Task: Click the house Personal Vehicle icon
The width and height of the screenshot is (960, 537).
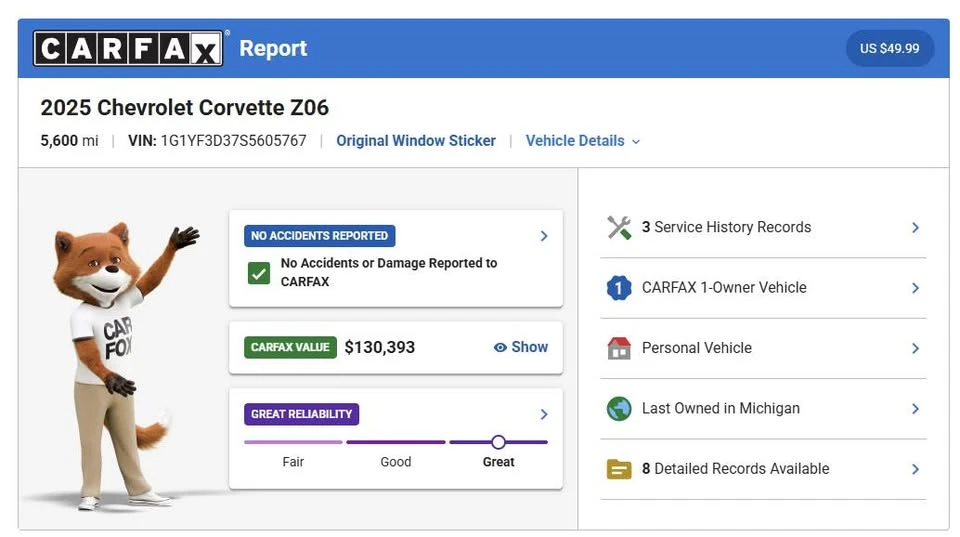Action: 619,348
